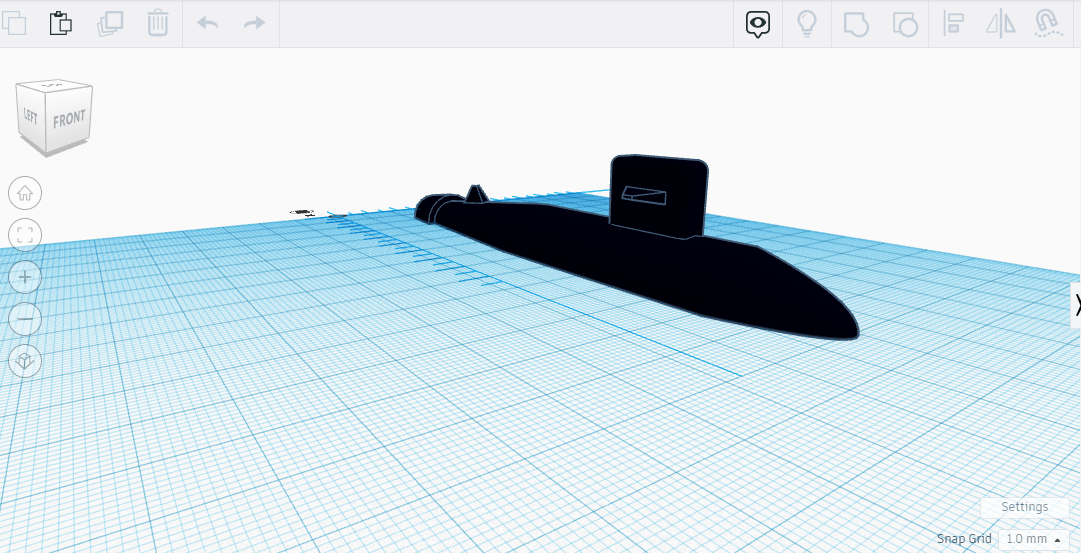The width and height of the screenshot is (1081, 553).
Task: Click the Copy icon in toolbar
Action: click(14, 23)
